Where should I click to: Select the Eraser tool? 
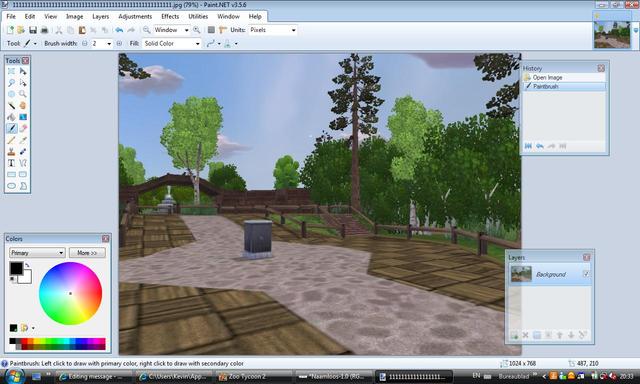tap(23, 129)
